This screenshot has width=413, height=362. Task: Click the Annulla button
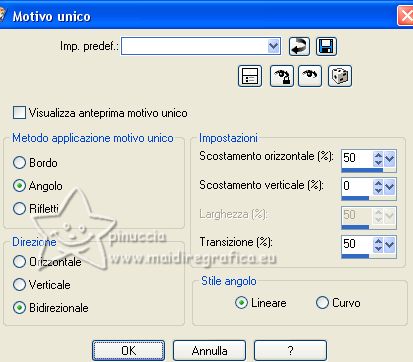pyautogui.click(x=209, y=350)
